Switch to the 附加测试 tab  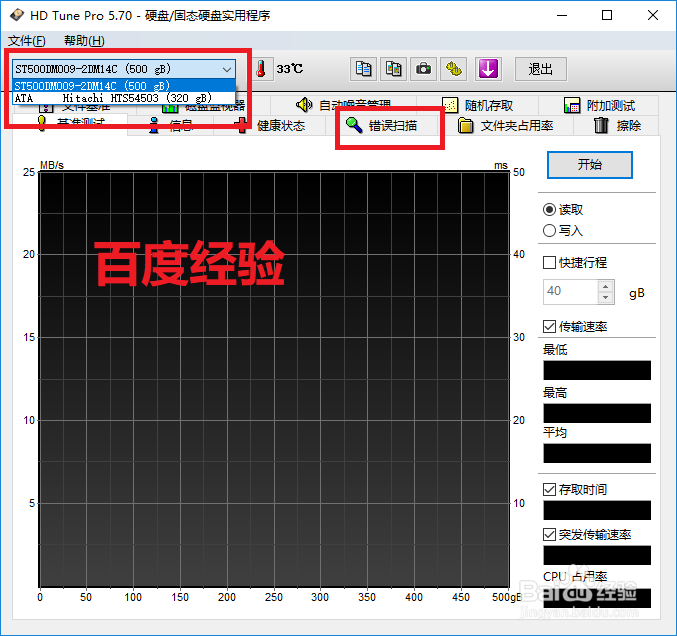point(599,105)
